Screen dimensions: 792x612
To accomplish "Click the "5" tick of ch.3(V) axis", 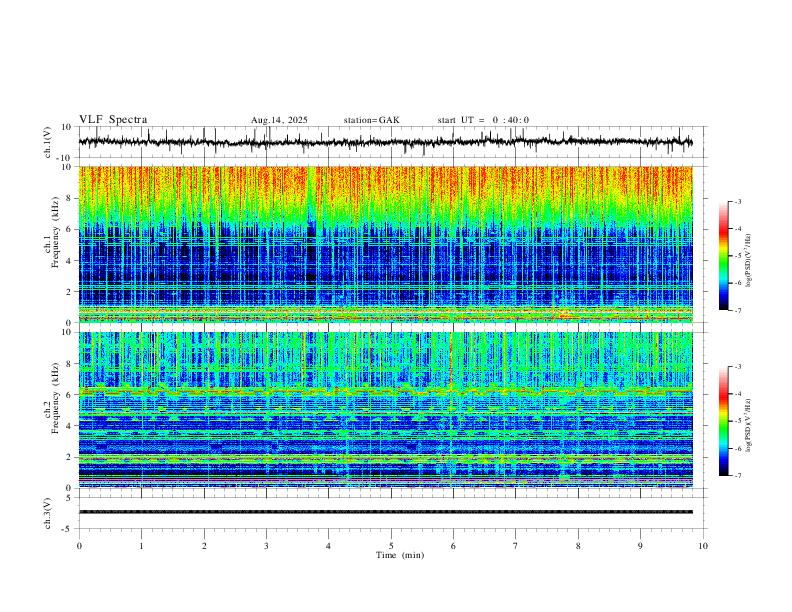I will tap(69, 498).
